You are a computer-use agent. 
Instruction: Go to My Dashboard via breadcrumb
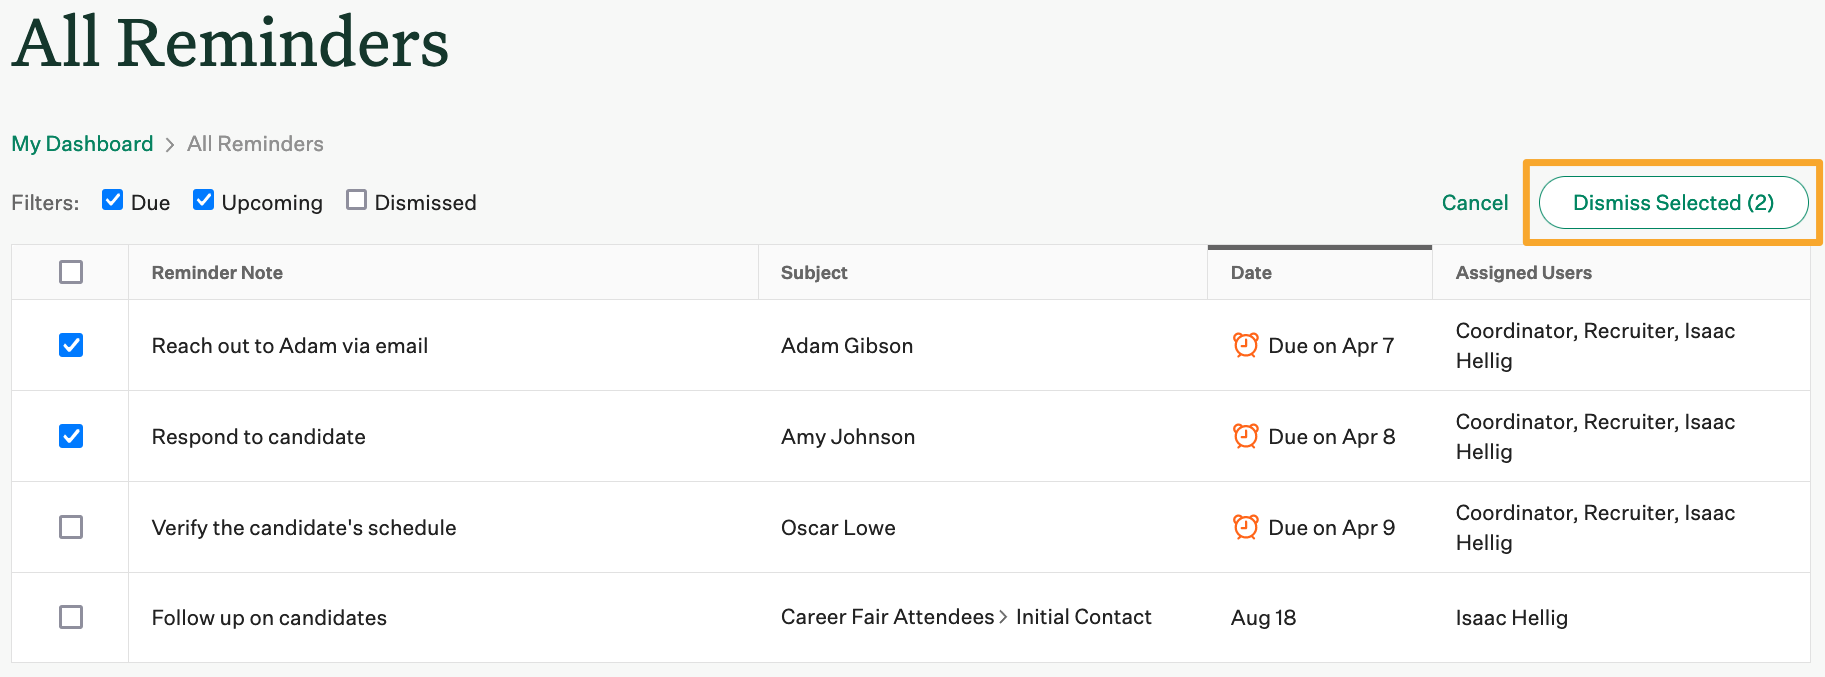(82, 144)
